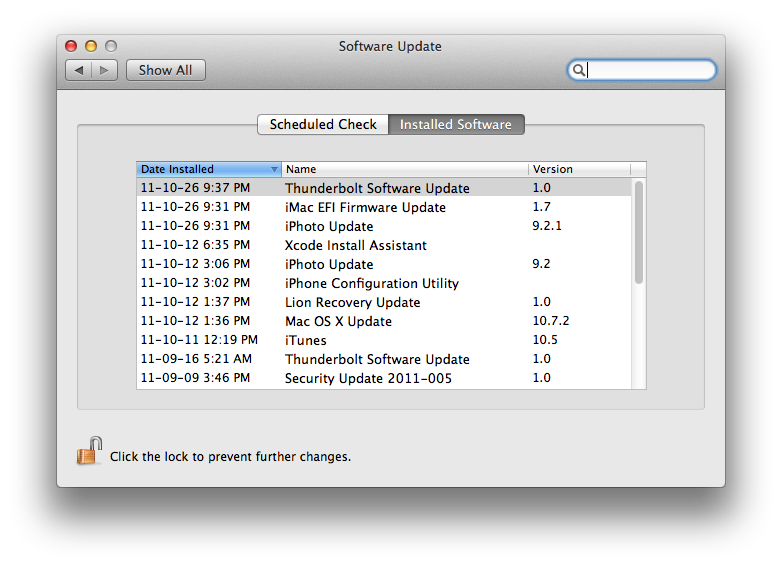The image size is (782, 566).
Task: Click the date 11-10-11 12:19 PM
Action: pos(199,340)
